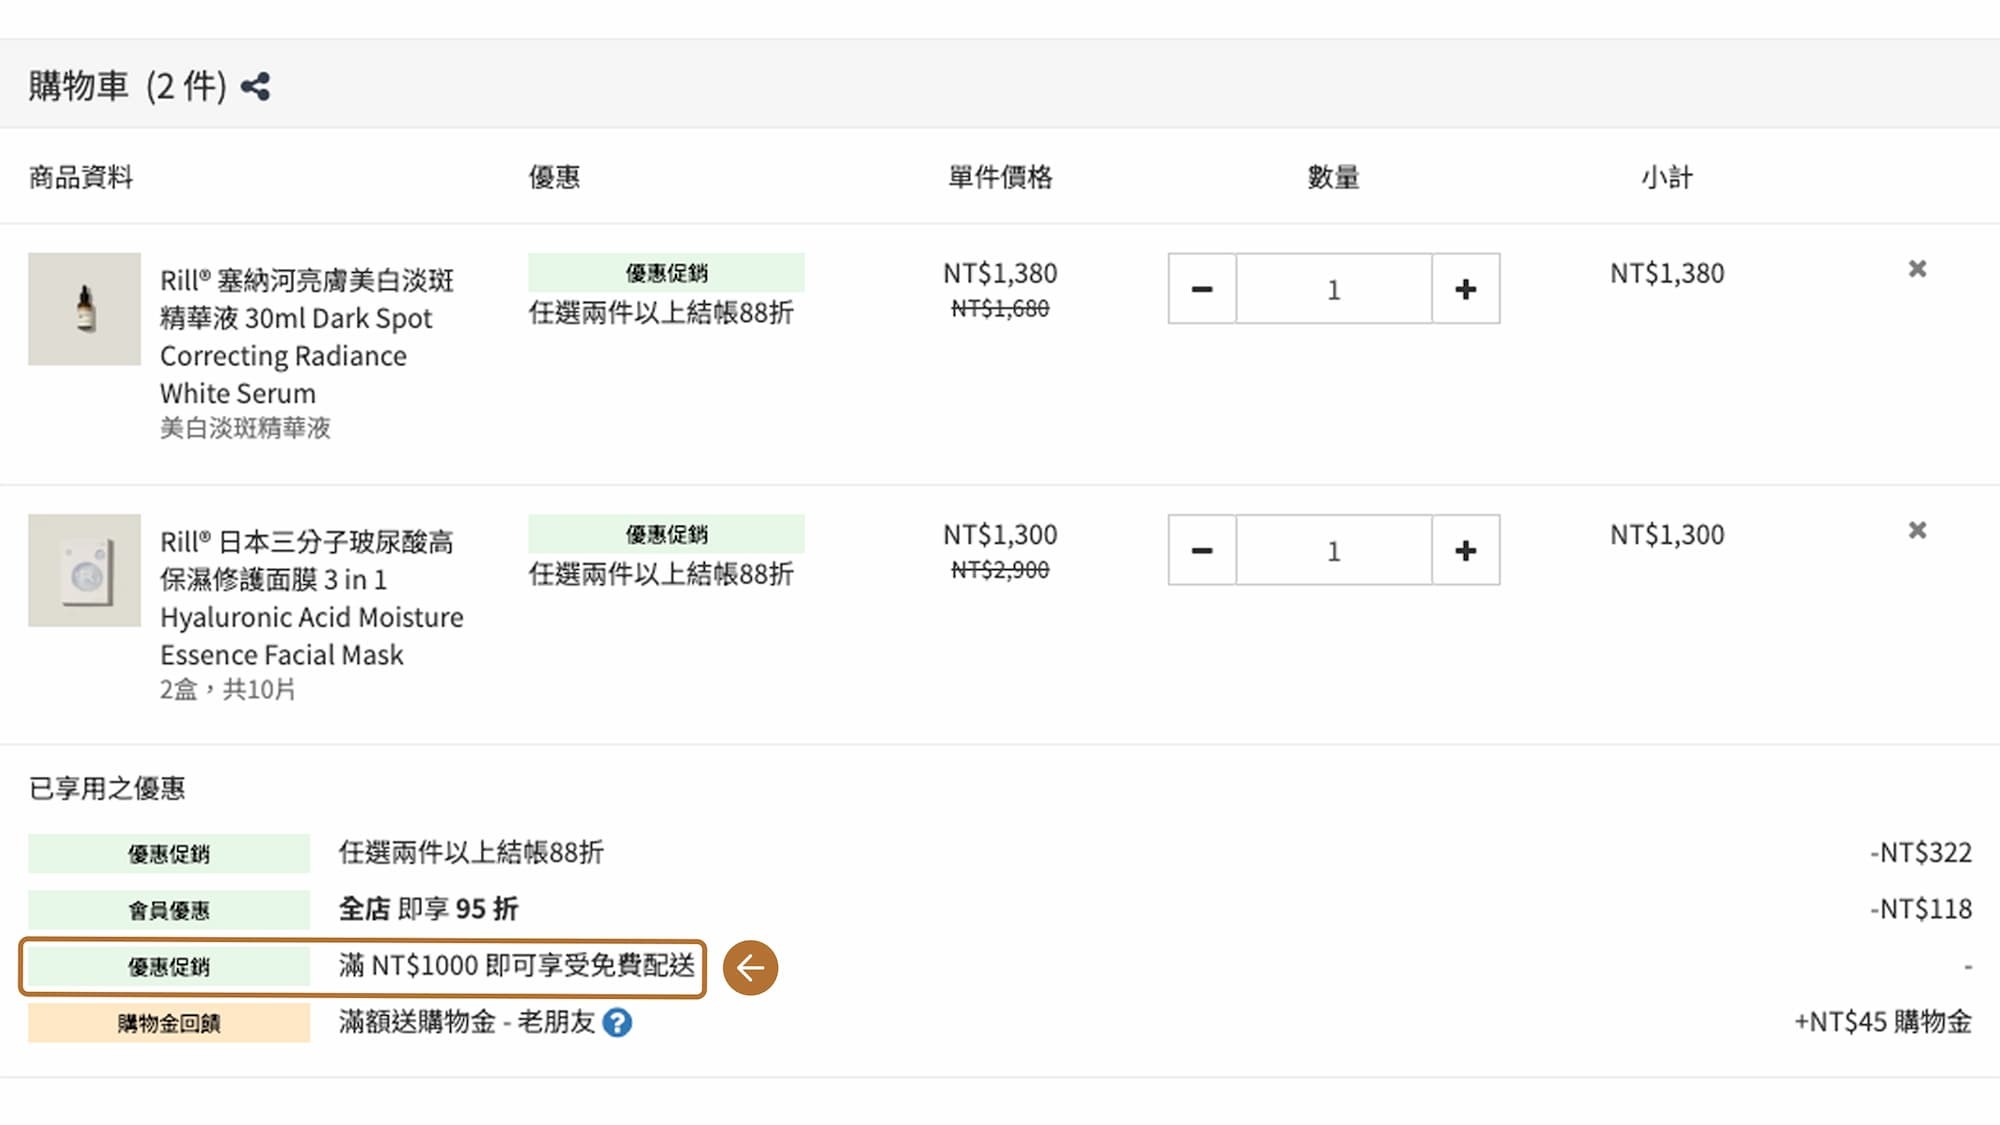Click the mask quantity input field
Image resolution: width=2000 pixels, height=1125 pixels.
tap(1333, 550)
